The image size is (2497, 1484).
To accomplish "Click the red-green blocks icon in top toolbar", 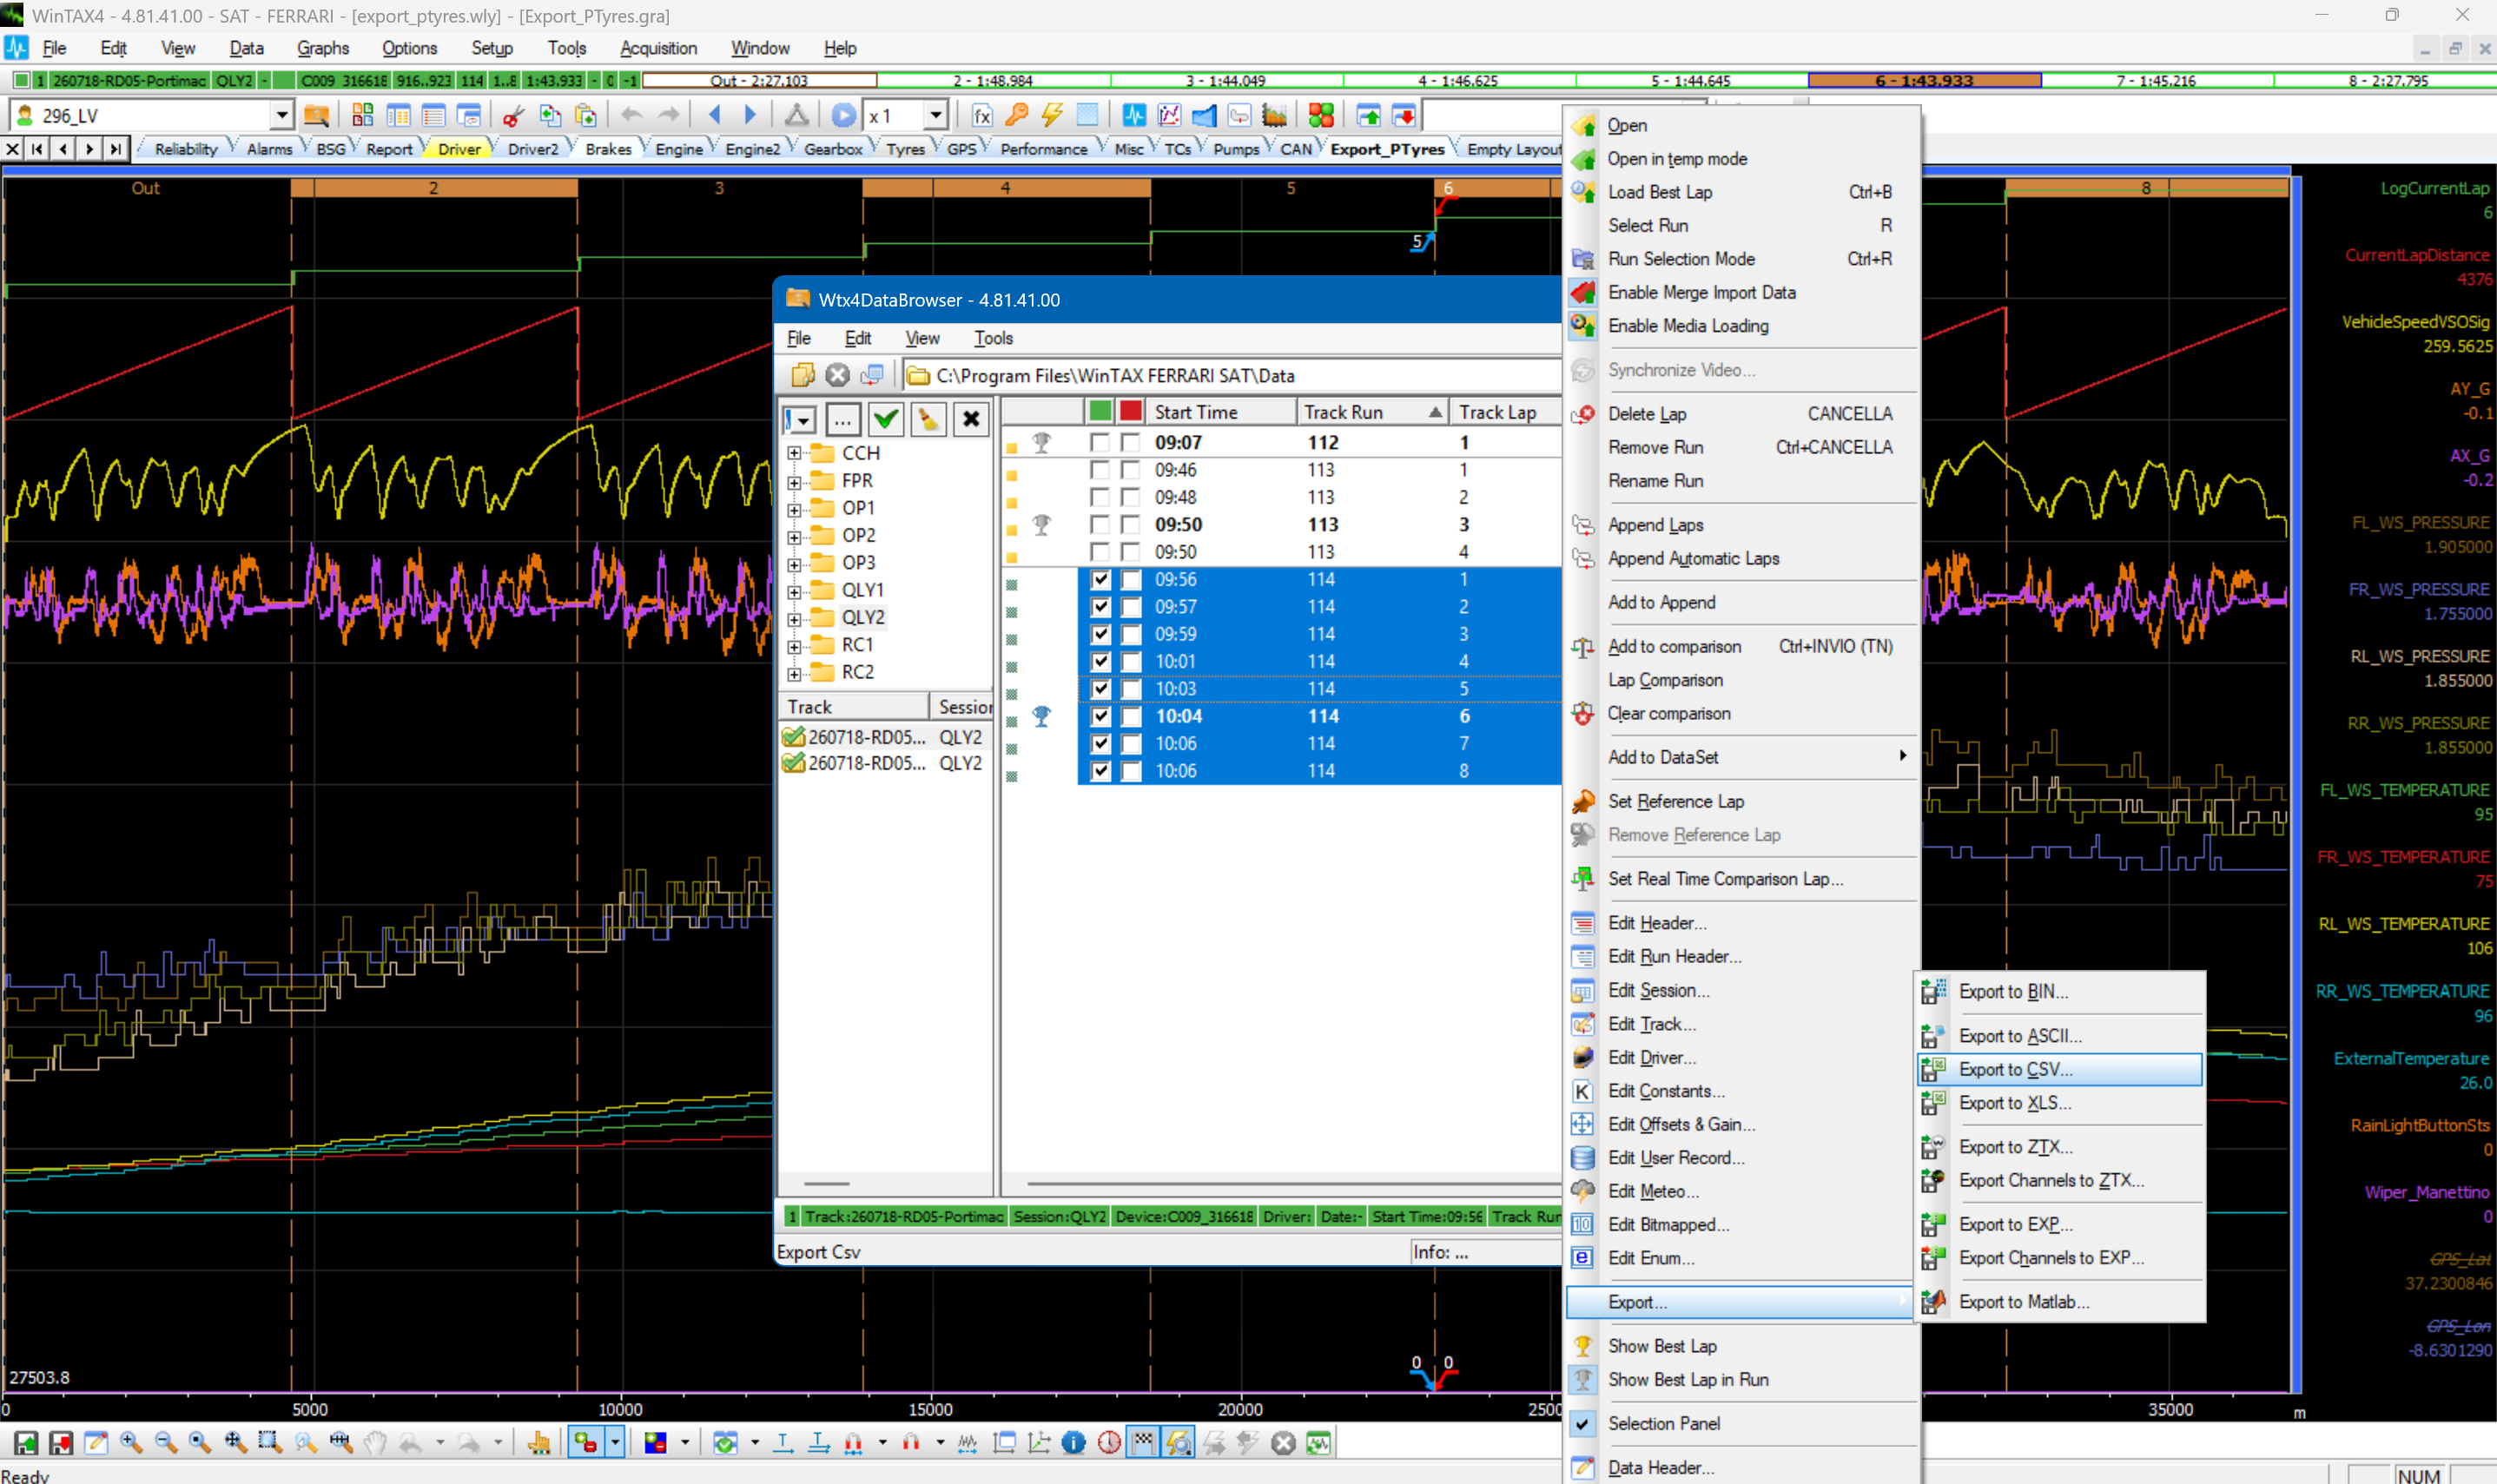I will (1320, 116).
